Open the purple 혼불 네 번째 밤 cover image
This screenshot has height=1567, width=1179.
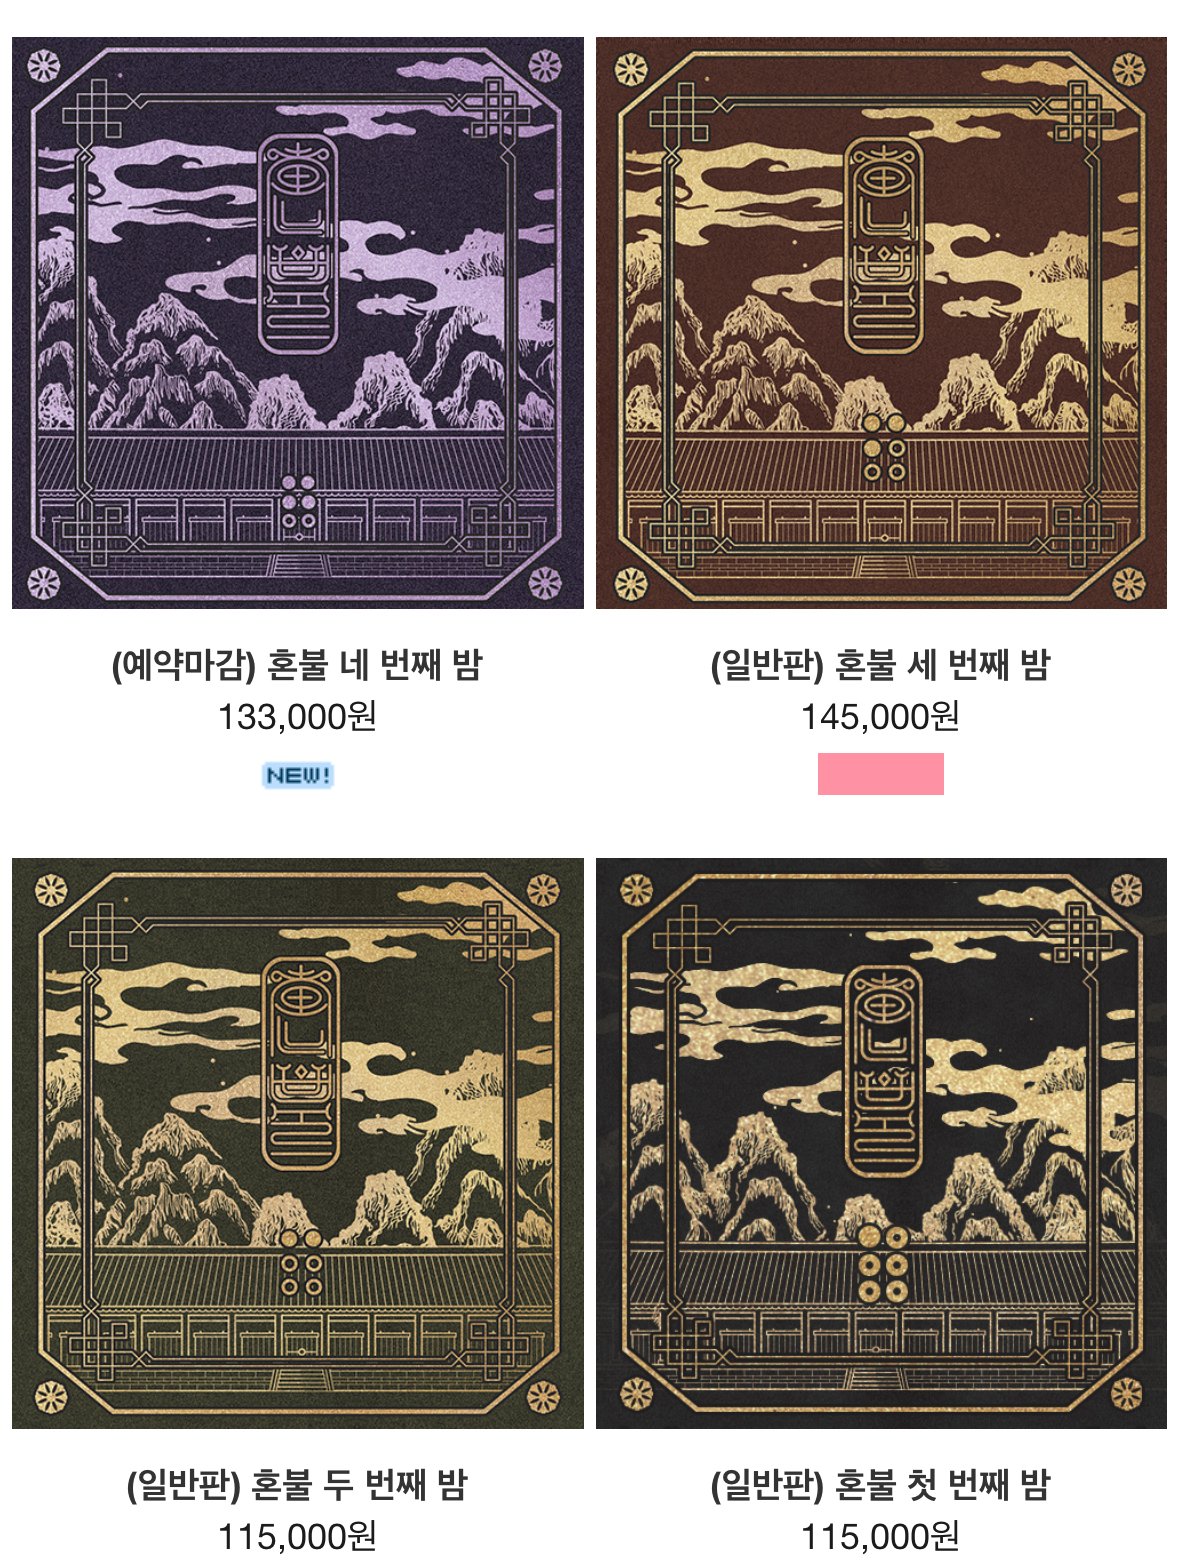(297, 323)
